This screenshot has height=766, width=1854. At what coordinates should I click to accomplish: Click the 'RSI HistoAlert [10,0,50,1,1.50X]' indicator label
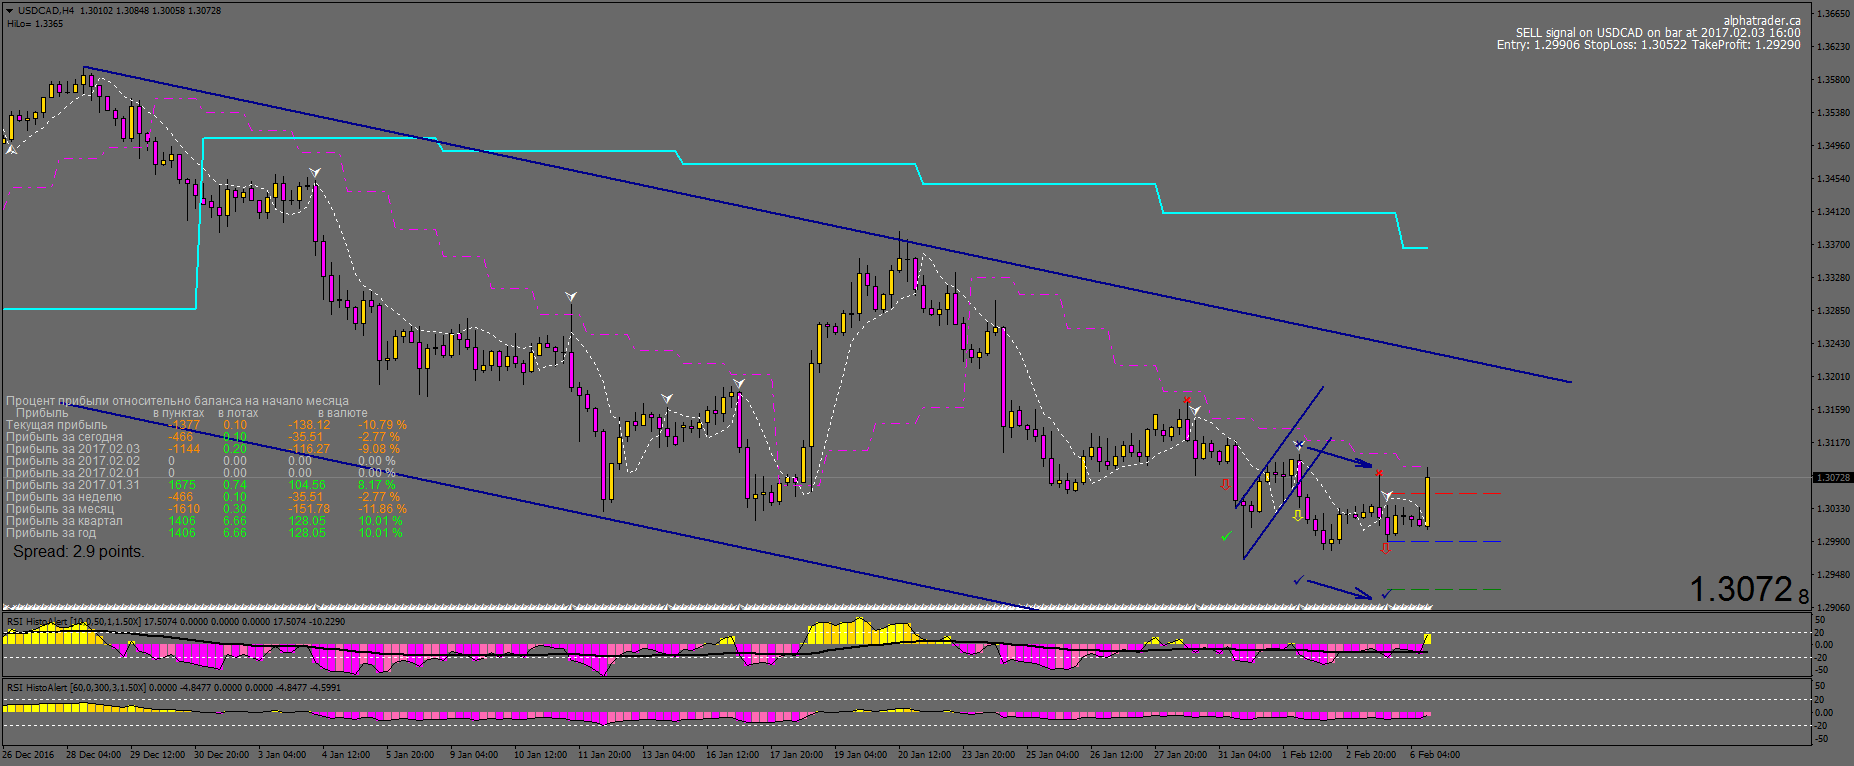74,622
